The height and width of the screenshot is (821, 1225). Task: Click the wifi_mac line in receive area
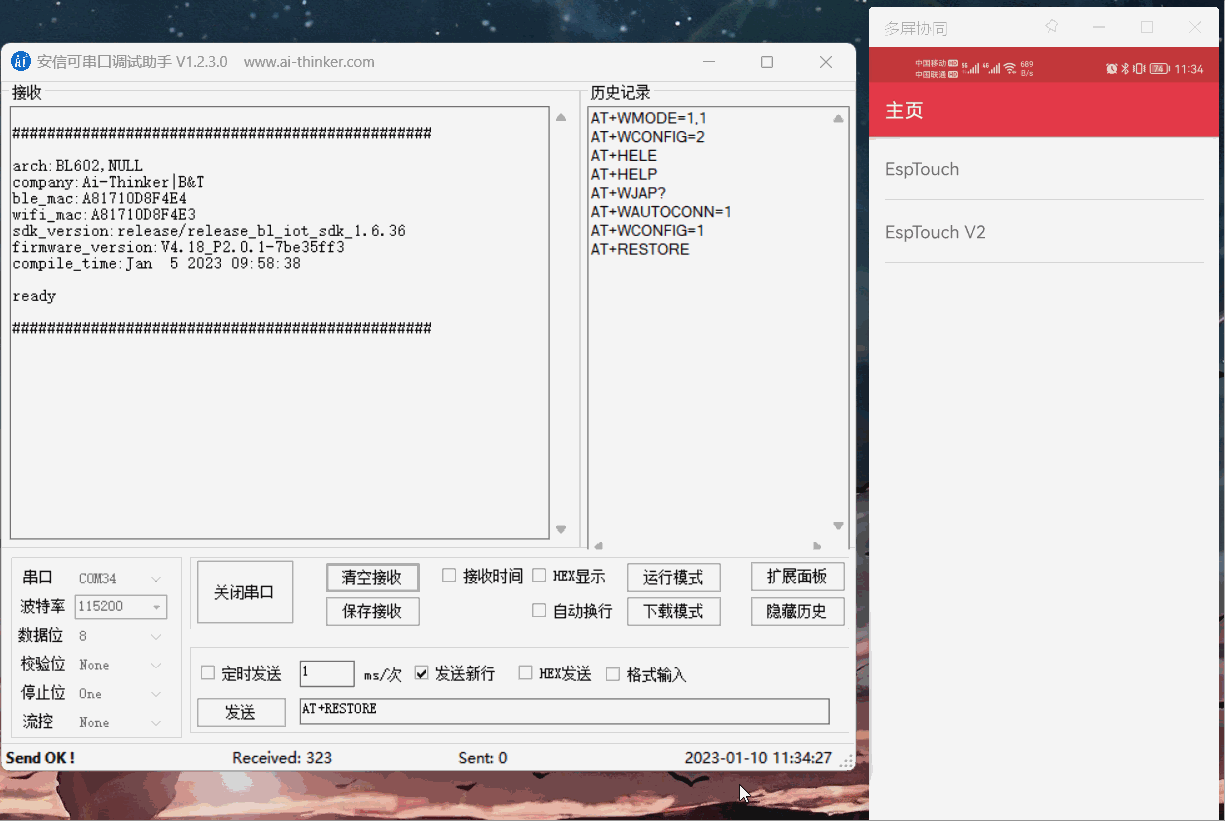[105, 214]
